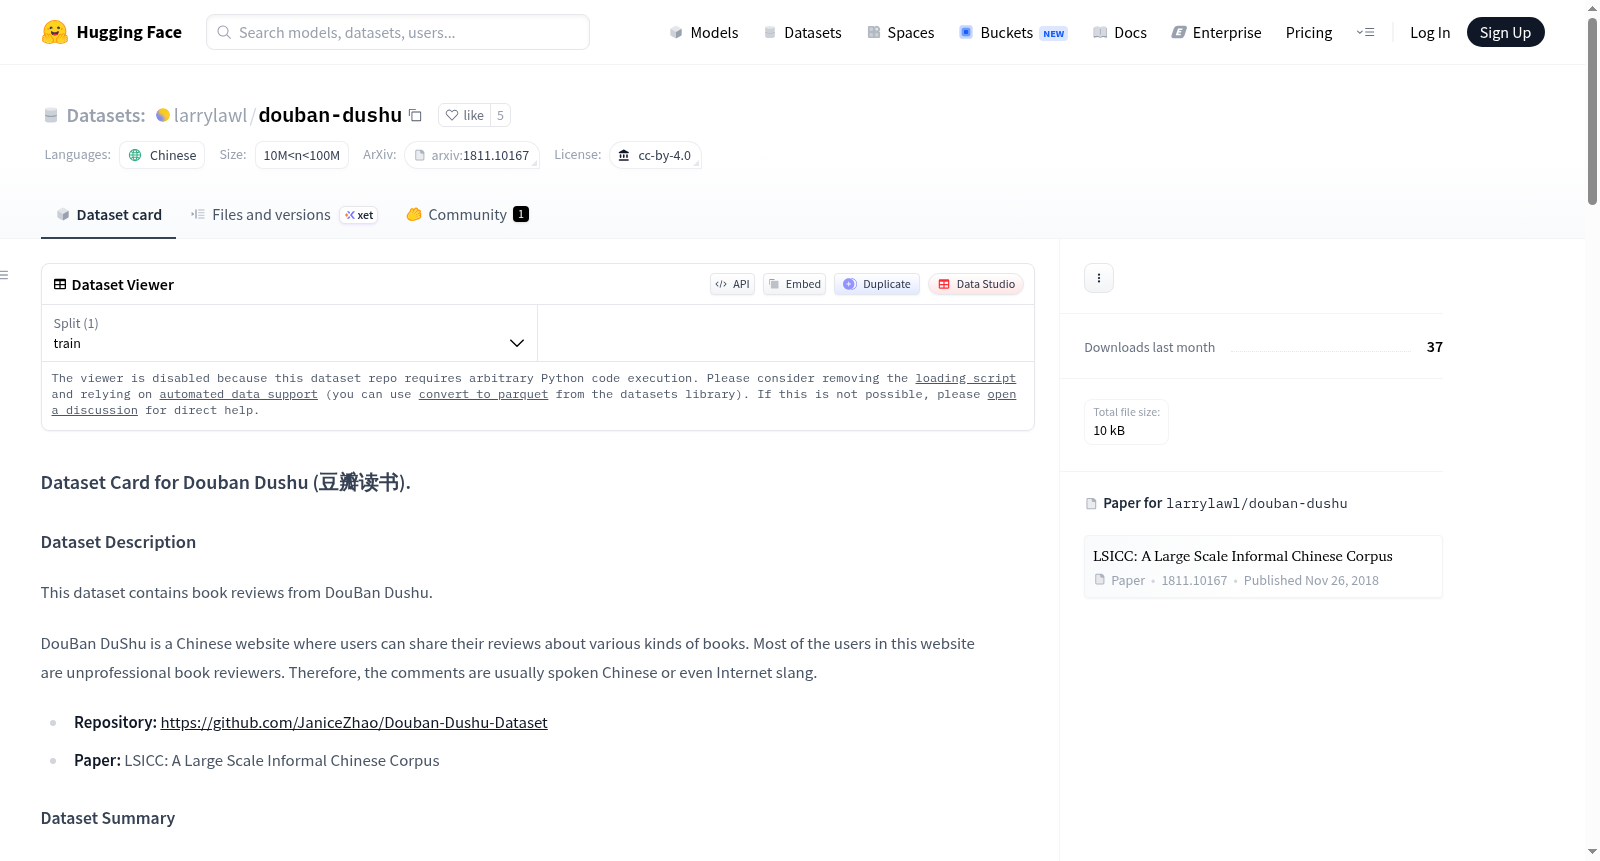Open the Pricing page
The image size is (1600, 861).
pyautogui.click(x=1309, y=32)
